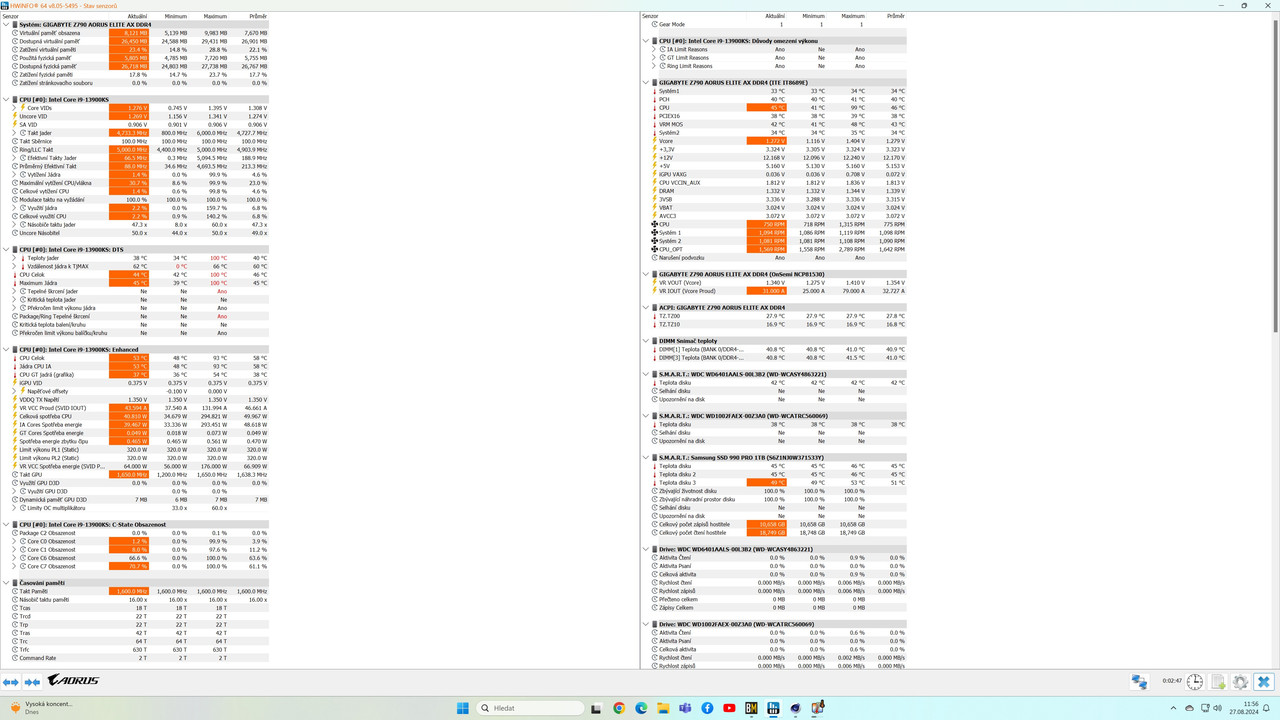Expand the Teploty Jader row

coord(15,258)
